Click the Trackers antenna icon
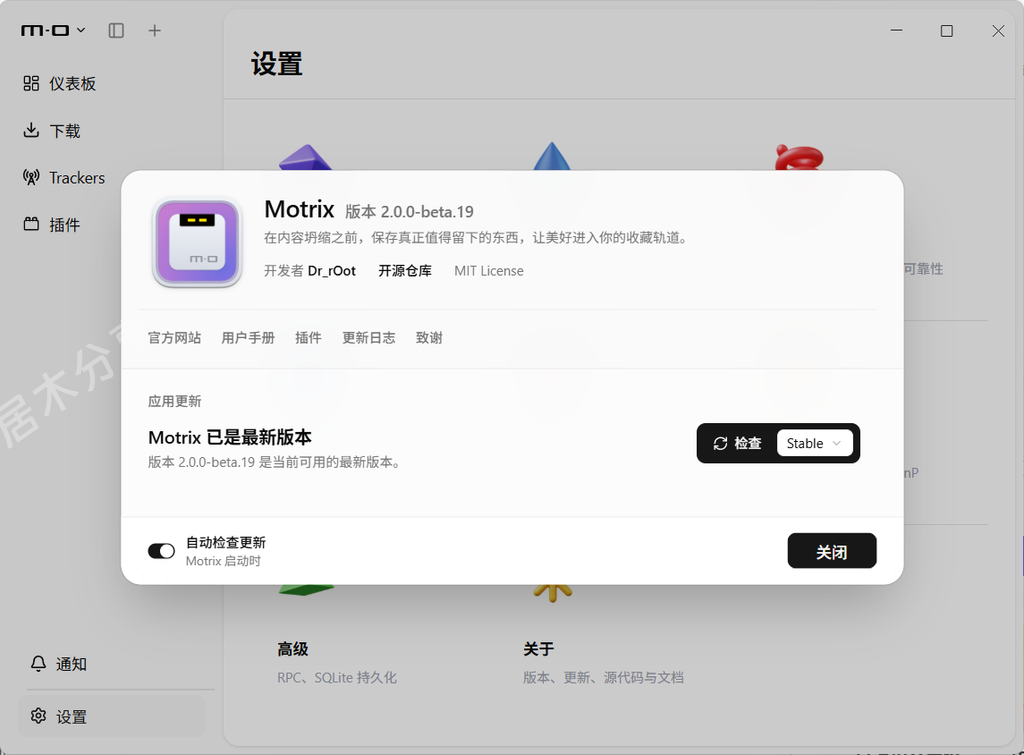Image resolution: width=1024 pixels, height=755 pixels. 31,177
